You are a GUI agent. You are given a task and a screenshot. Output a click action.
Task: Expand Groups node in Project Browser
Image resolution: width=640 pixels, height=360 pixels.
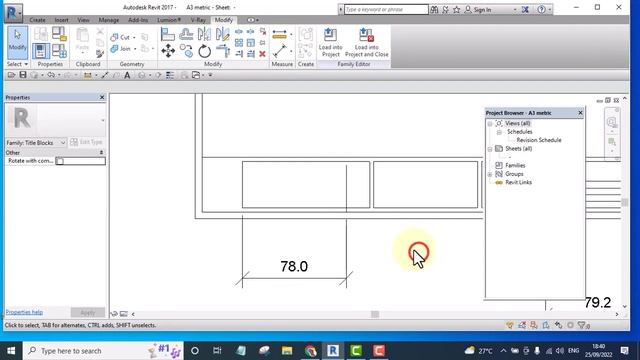click(490, 174)
